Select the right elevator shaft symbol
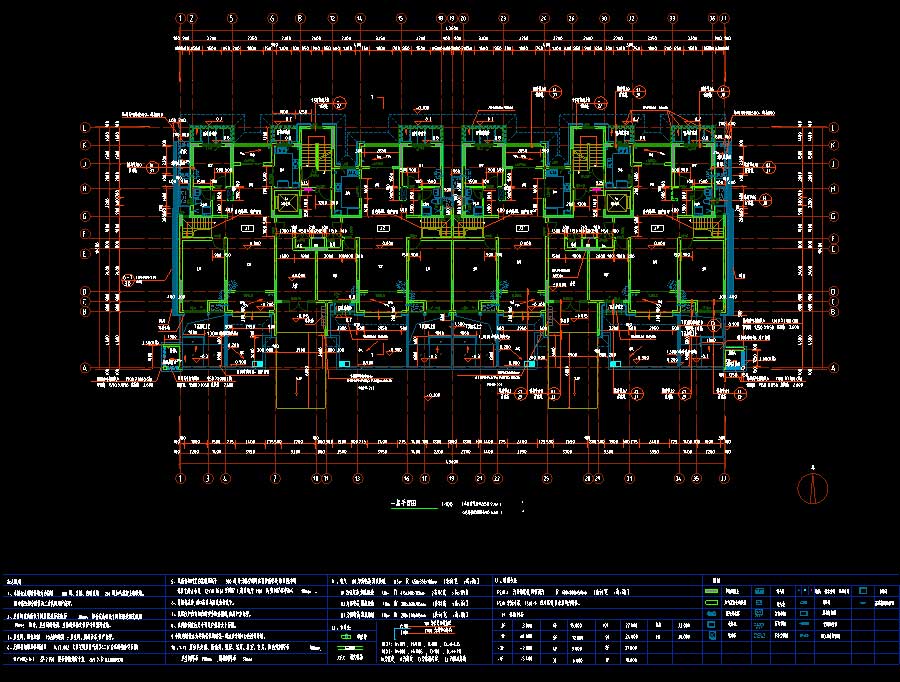The image size is (900, 682). coord(618,203)
